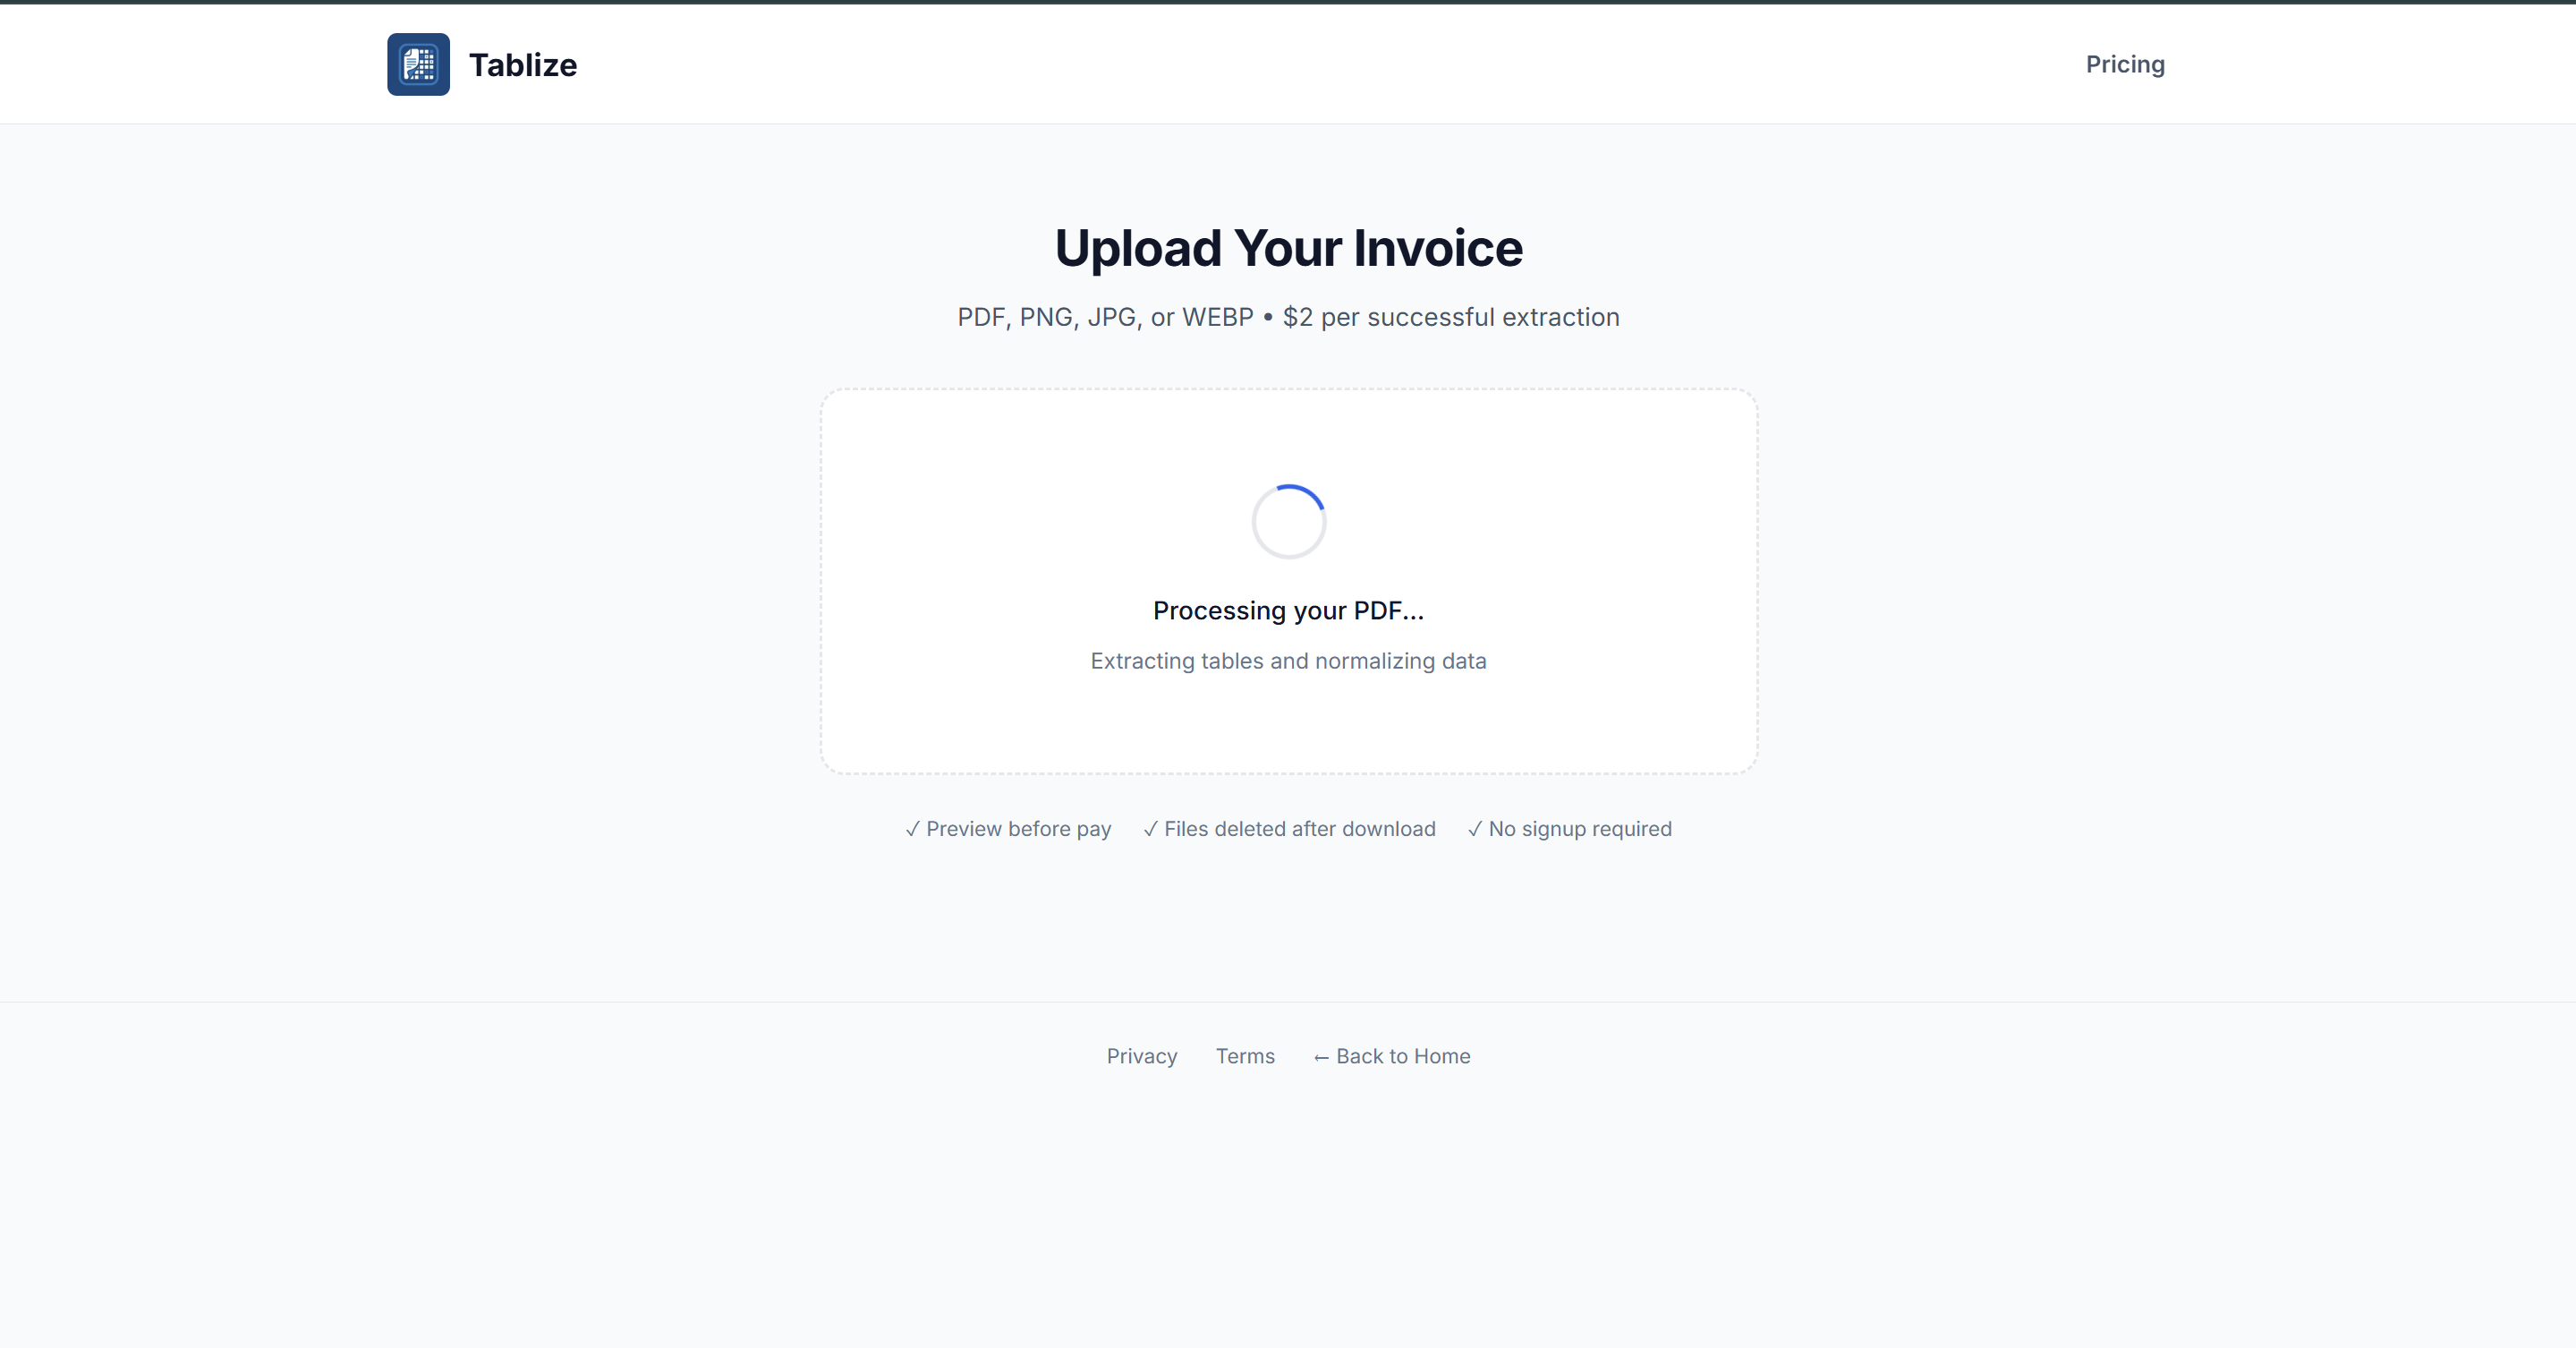
Task: Click the Files deleted after download label
Action: point(1299,829)
